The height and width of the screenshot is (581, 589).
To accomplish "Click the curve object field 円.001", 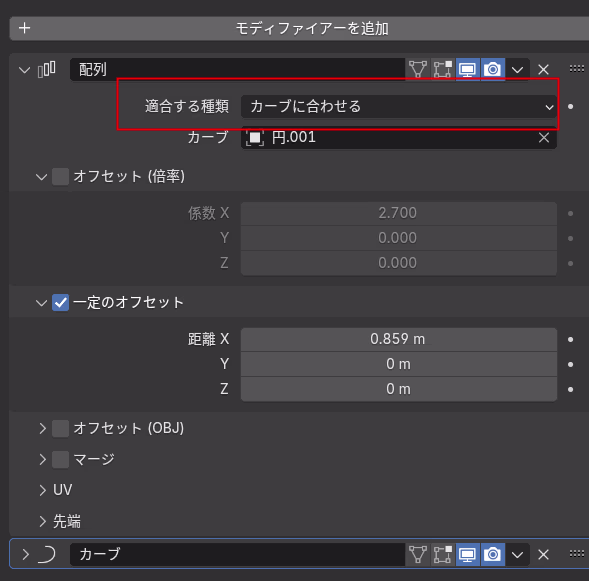I will pos(399,137).
